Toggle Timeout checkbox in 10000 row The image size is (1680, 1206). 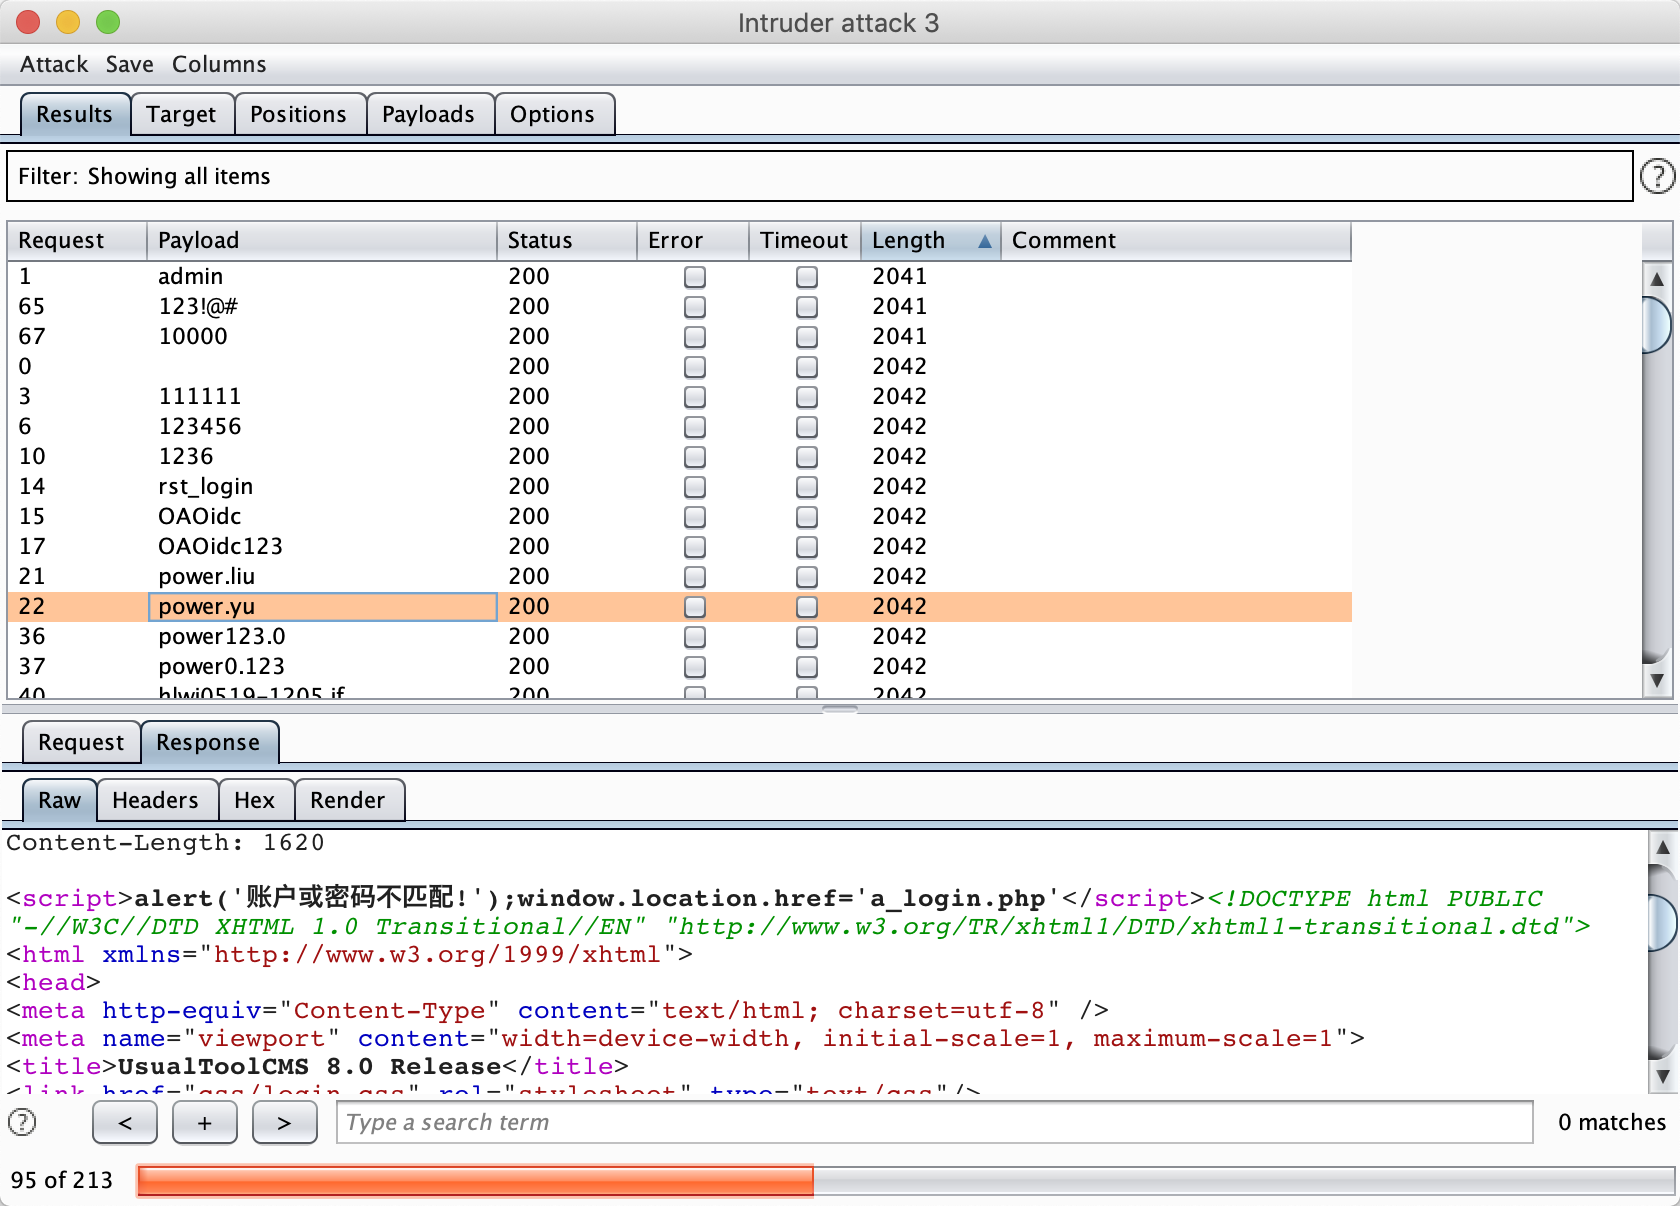pyautogui.click(x=807, y=337)
